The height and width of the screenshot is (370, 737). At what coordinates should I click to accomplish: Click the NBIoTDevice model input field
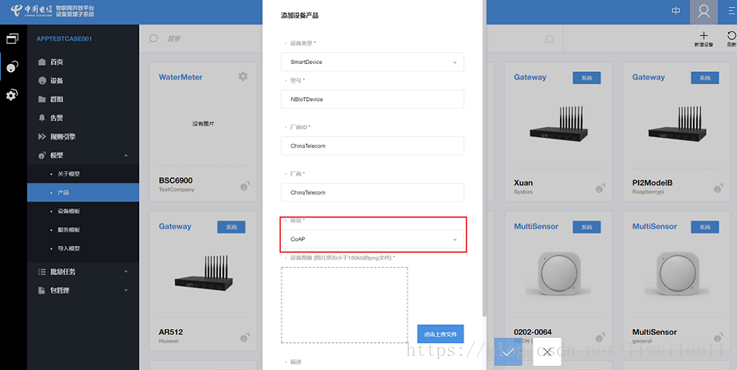pos(372,99)
